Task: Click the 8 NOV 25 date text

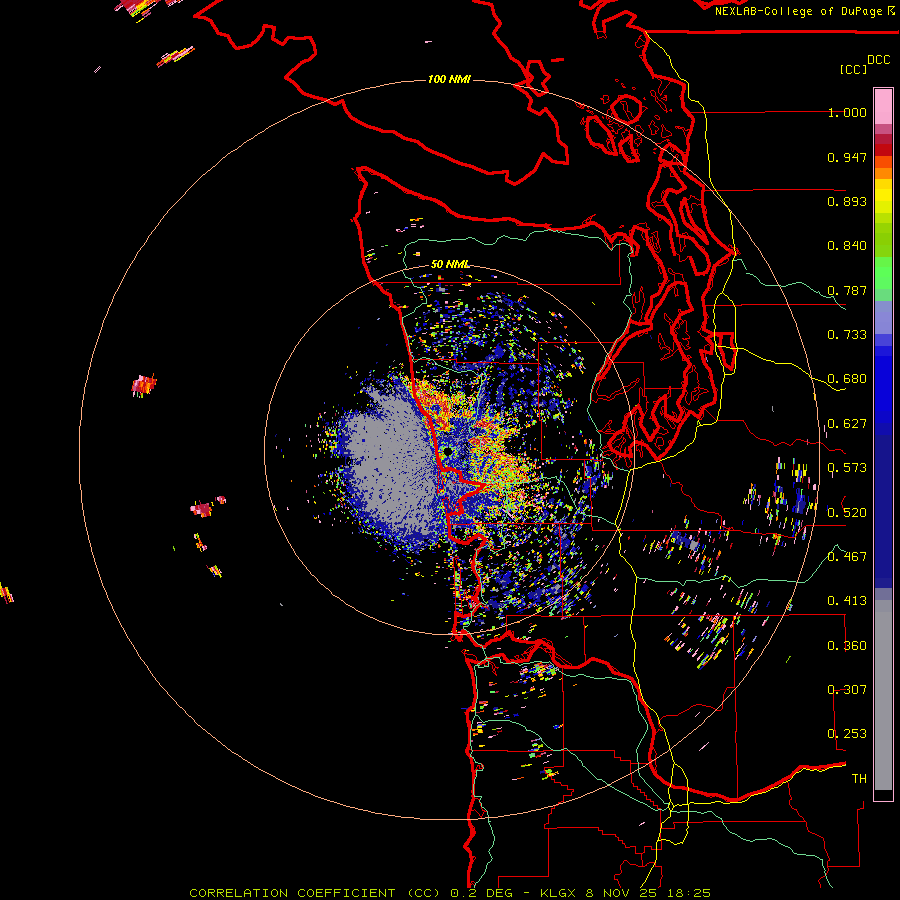Action: point(622,893)
